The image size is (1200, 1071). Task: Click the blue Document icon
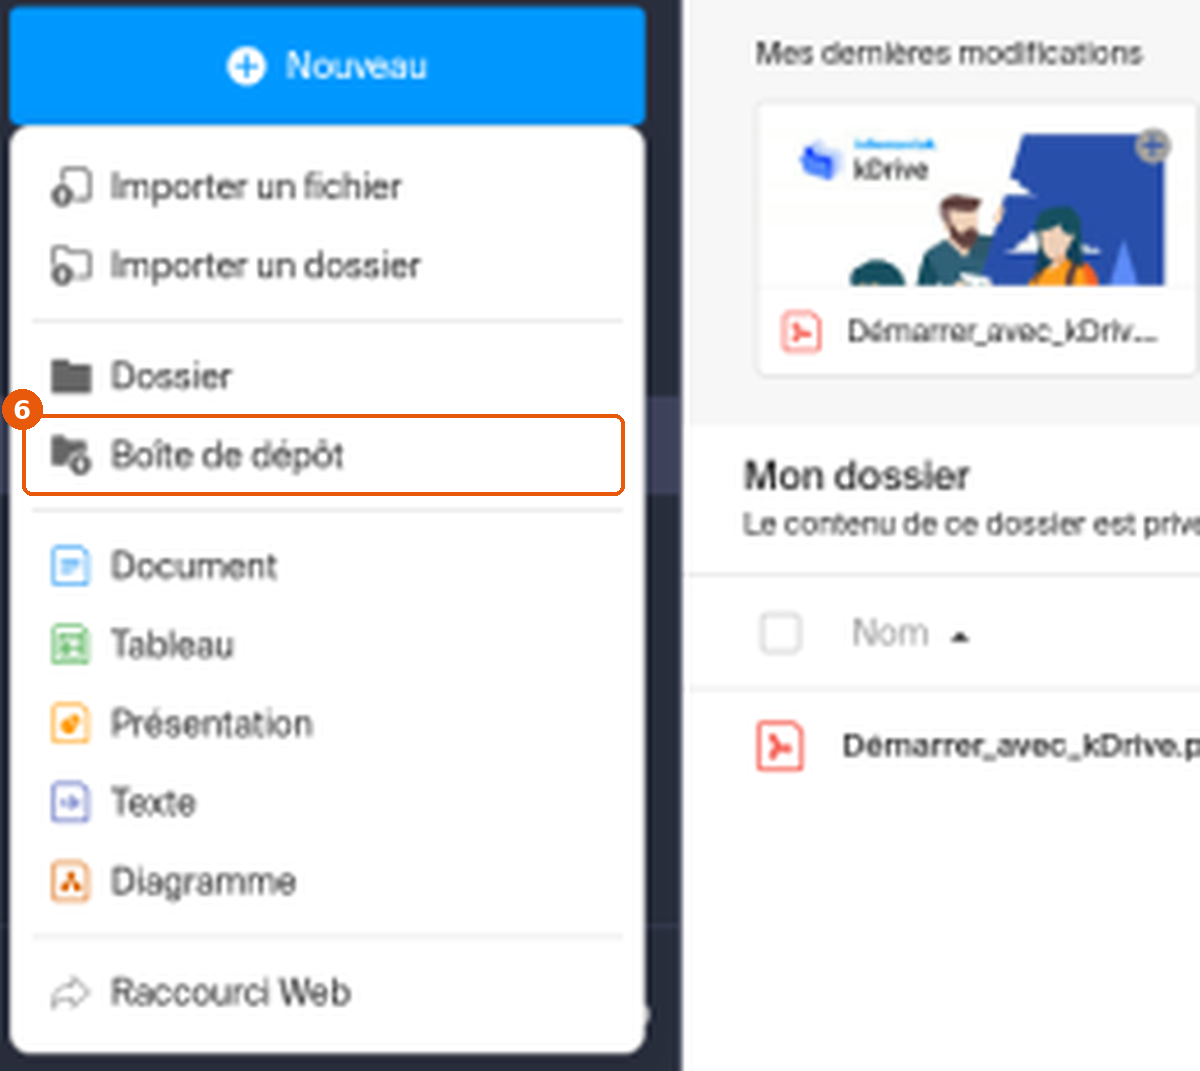coord(70,566)
